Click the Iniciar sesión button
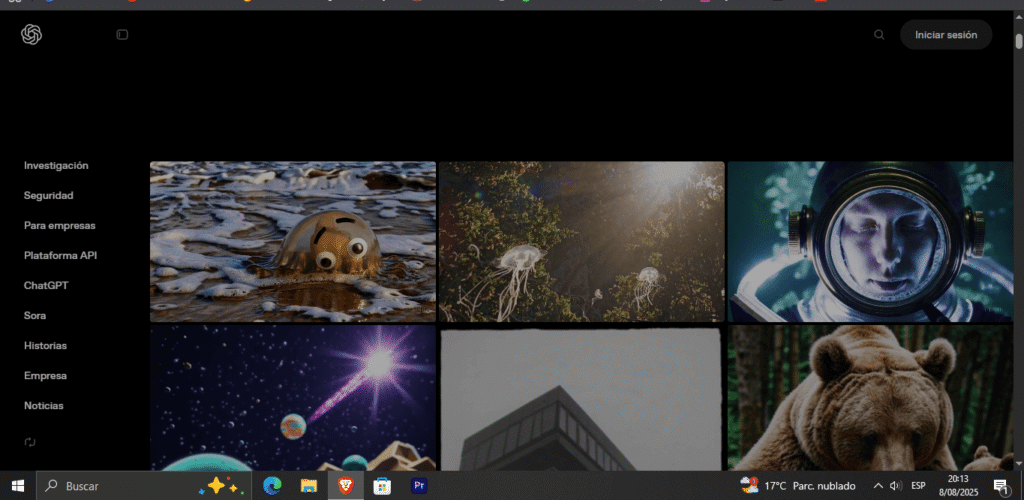The width and height of the screenshot is (1024, 500). pos(946,35)
